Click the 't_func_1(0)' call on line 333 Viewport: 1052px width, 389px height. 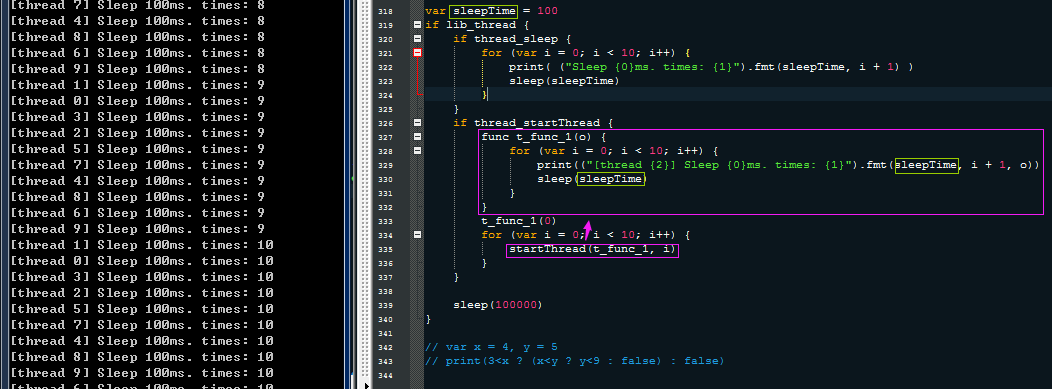pos(519,221)
